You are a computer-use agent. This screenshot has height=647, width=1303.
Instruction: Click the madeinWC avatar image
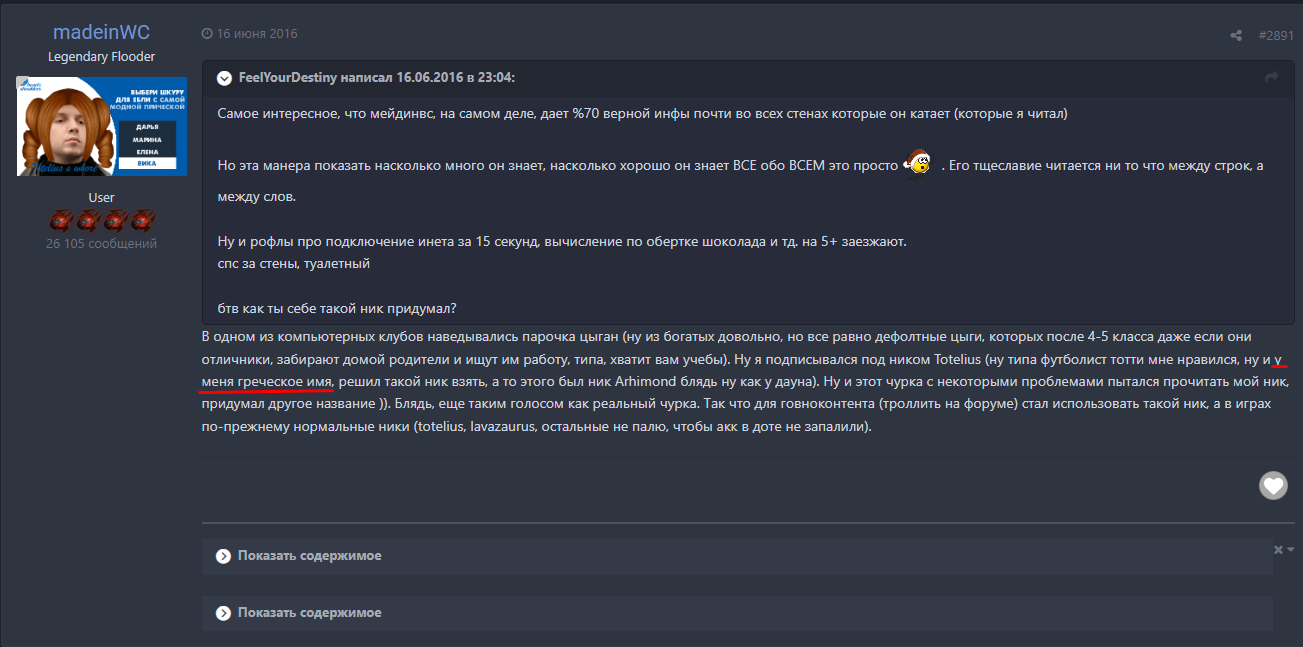pyautogui.click(x=102, y=127)
